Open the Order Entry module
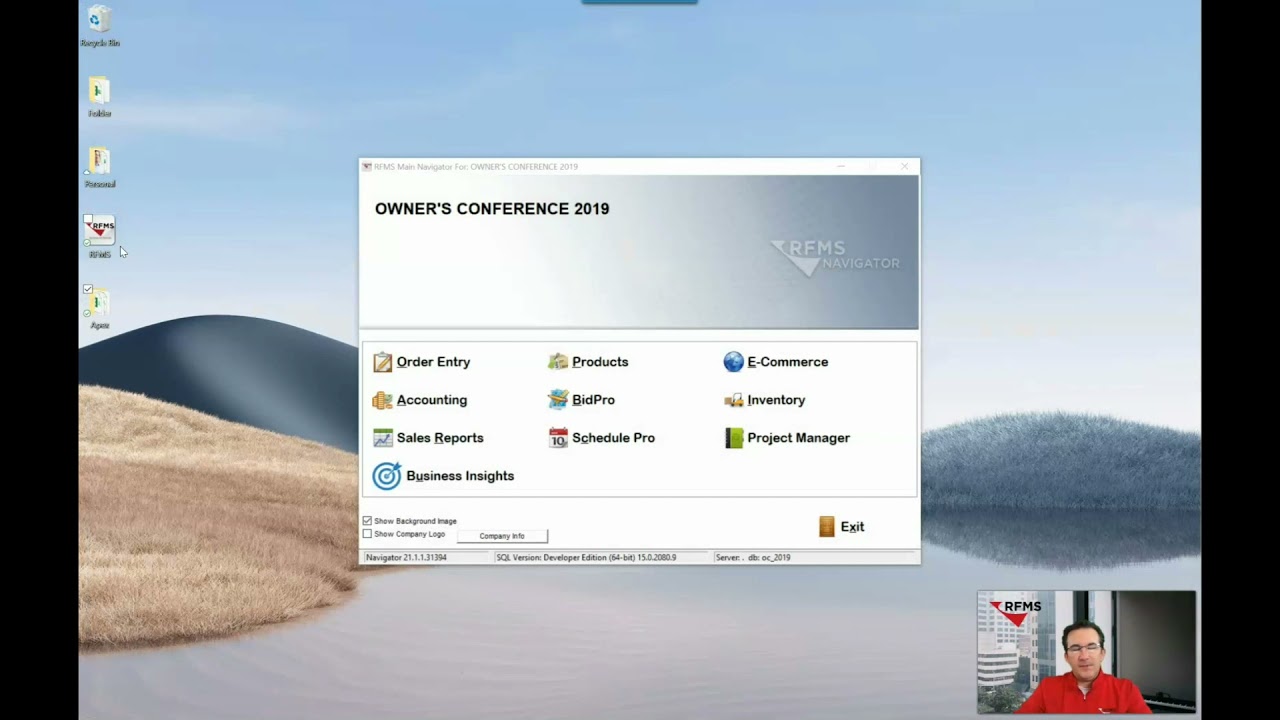Image resolution: width=1280 pixels, height=720 pixels. pyautogui.click(x=421, y=362)
